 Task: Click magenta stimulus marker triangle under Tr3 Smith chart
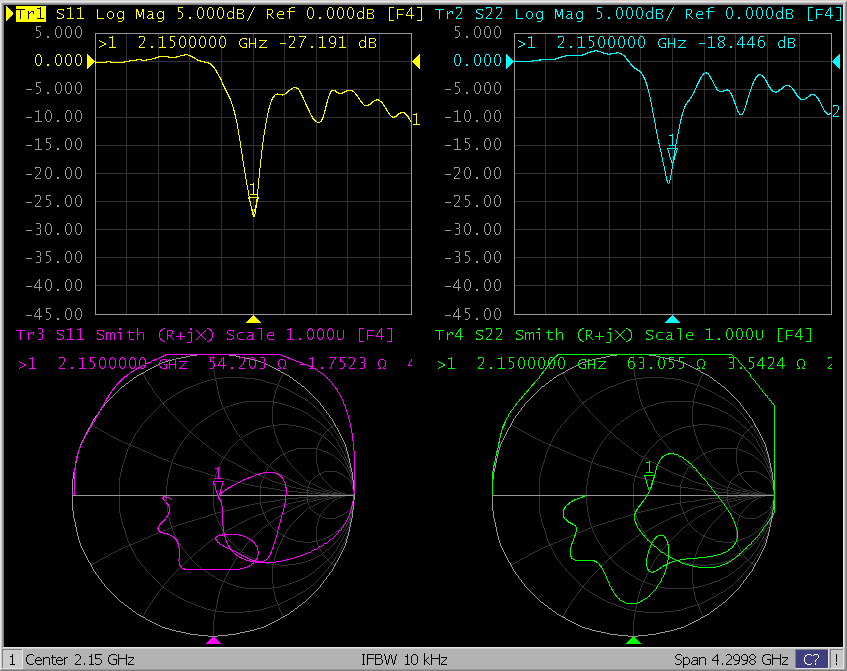(213, 640)
